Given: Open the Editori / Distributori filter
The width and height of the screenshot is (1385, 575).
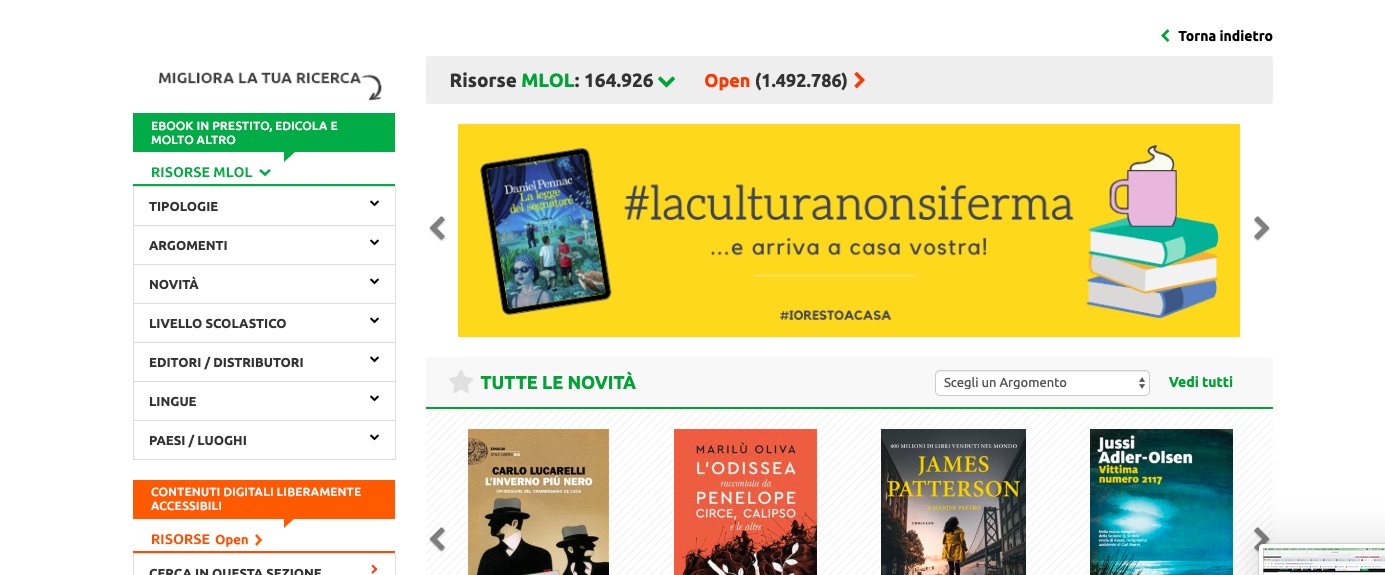Looking at the screenshot, I should (x=264, y=362).
